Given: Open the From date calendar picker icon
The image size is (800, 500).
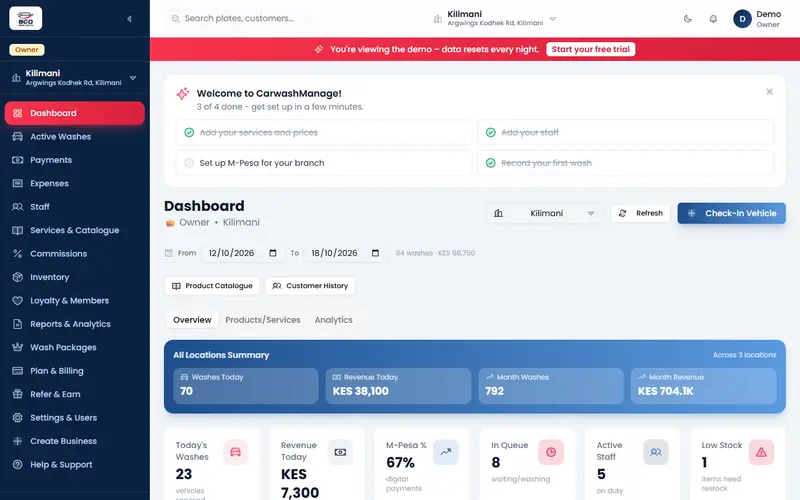Looking at the screenshot, I should point(273,253).
